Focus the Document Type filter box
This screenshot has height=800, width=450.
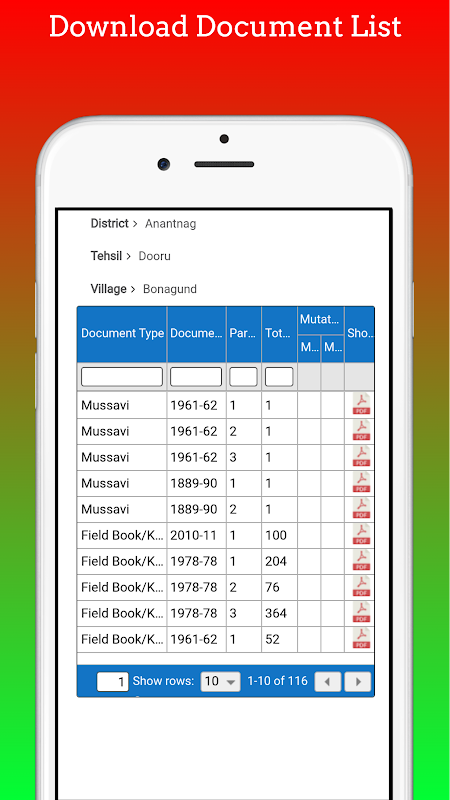[x=122, y=377]
